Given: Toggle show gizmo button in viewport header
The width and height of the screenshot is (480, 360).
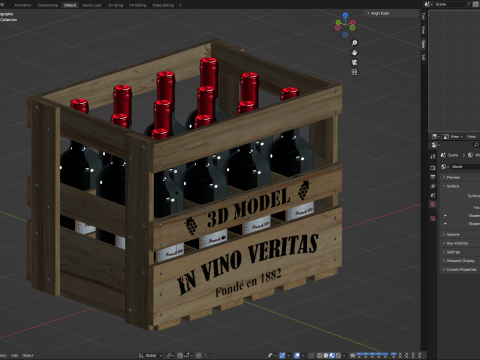Looking at the screenshot, I should point(282,355).
